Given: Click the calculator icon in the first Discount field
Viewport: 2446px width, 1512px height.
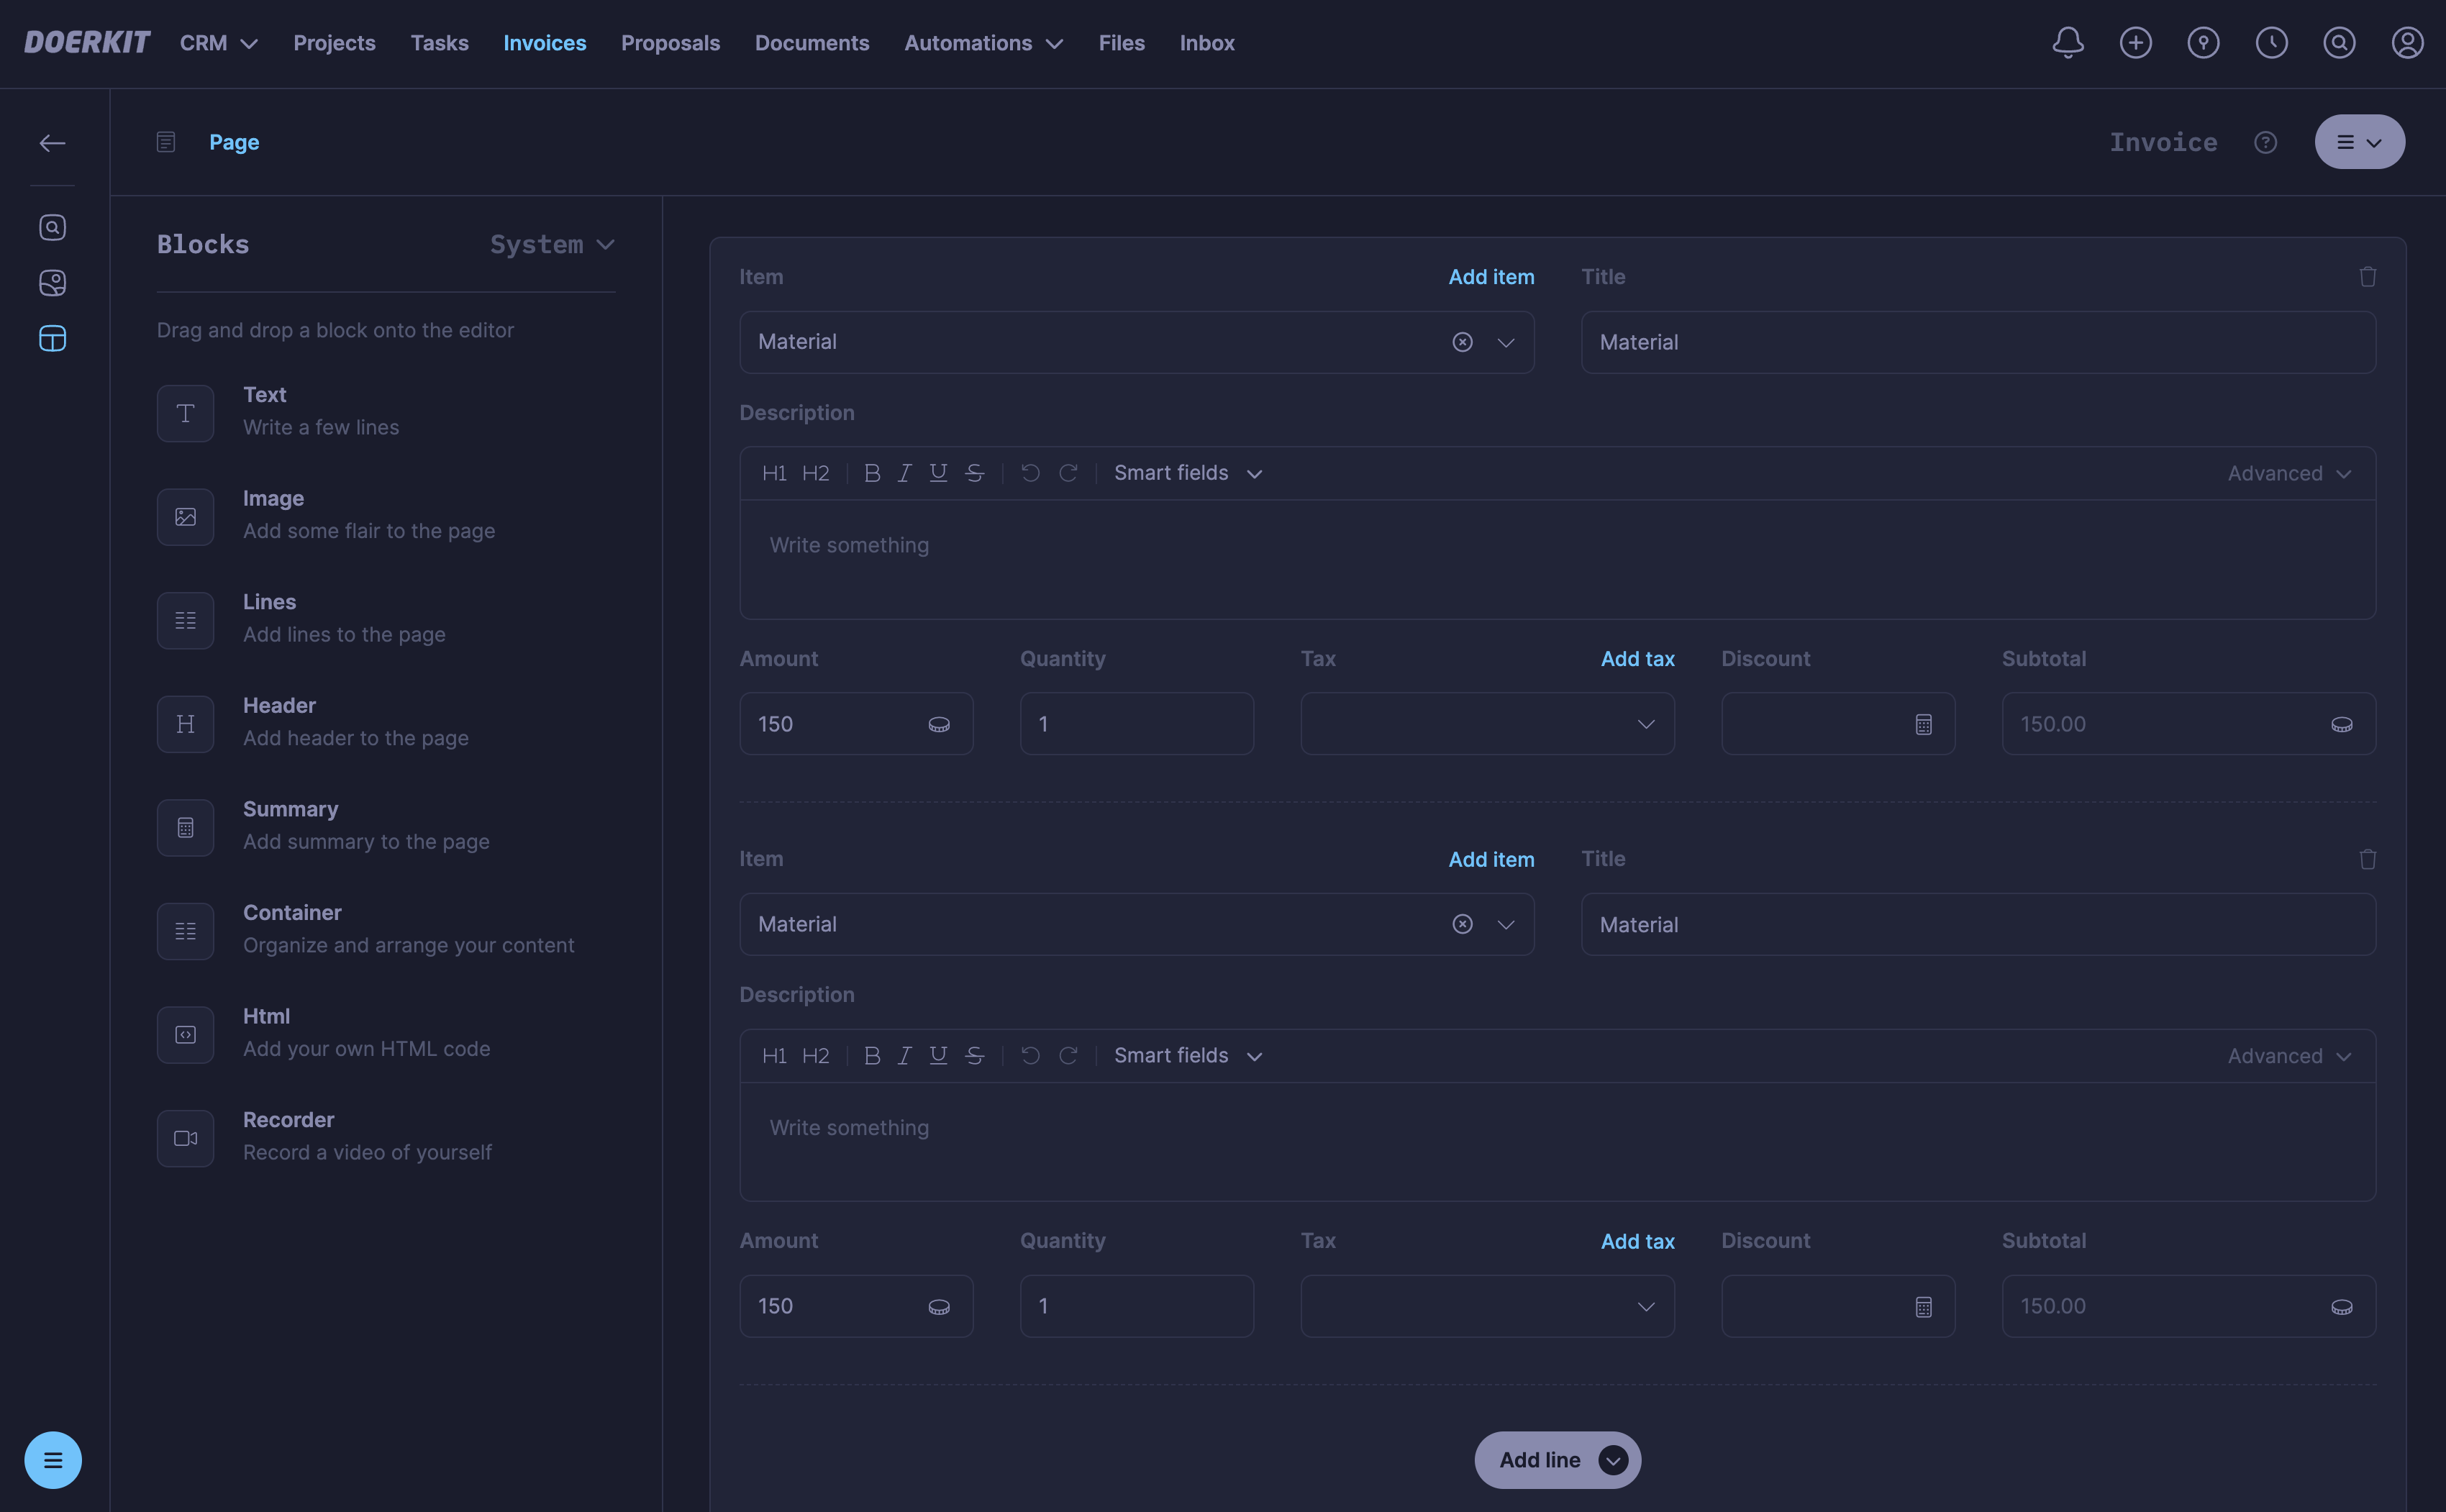Looking at the screenshot, I should pyautogui.click(x=1923, y=725).
